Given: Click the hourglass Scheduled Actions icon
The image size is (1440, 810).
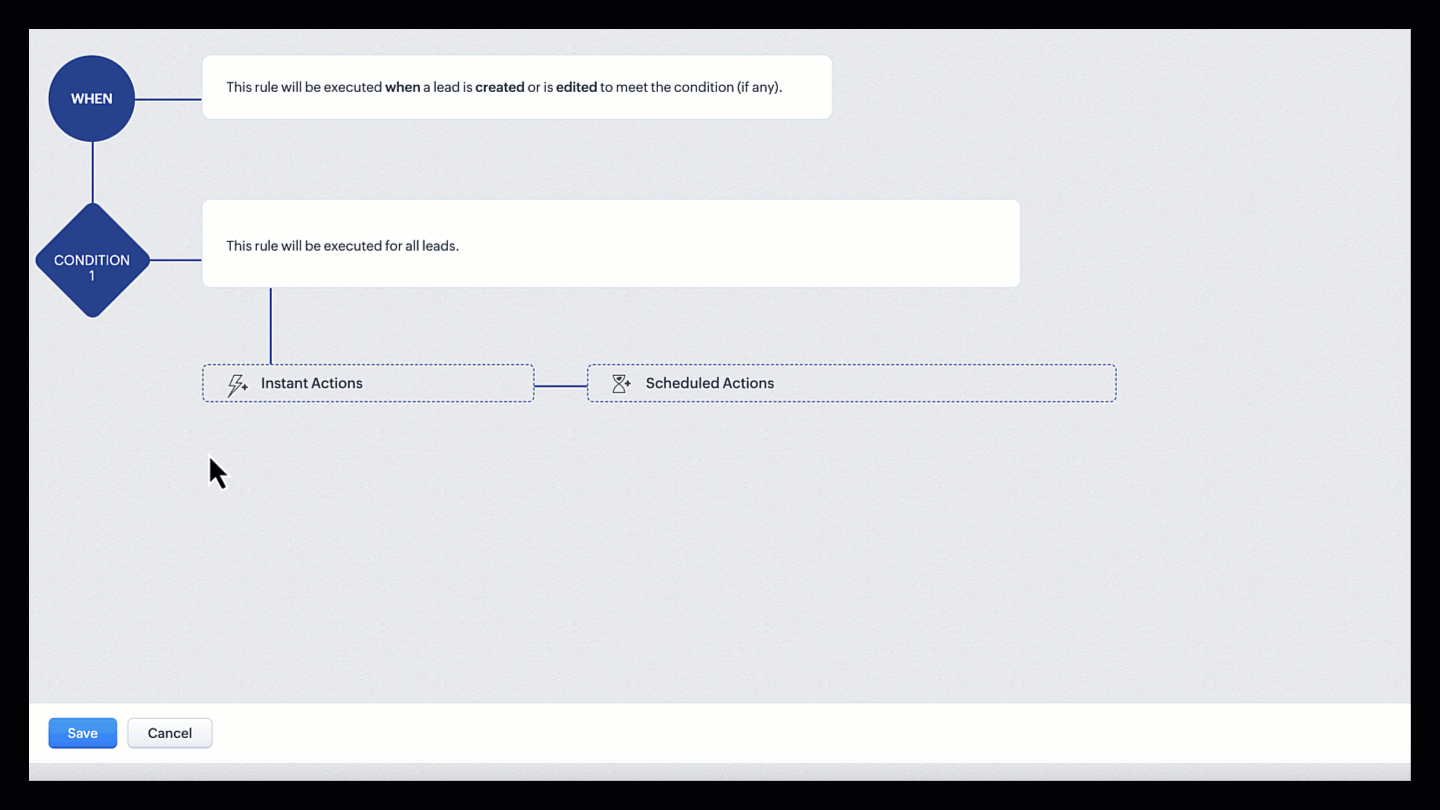Looking at the screenshot, I should (x=621, y=384).
